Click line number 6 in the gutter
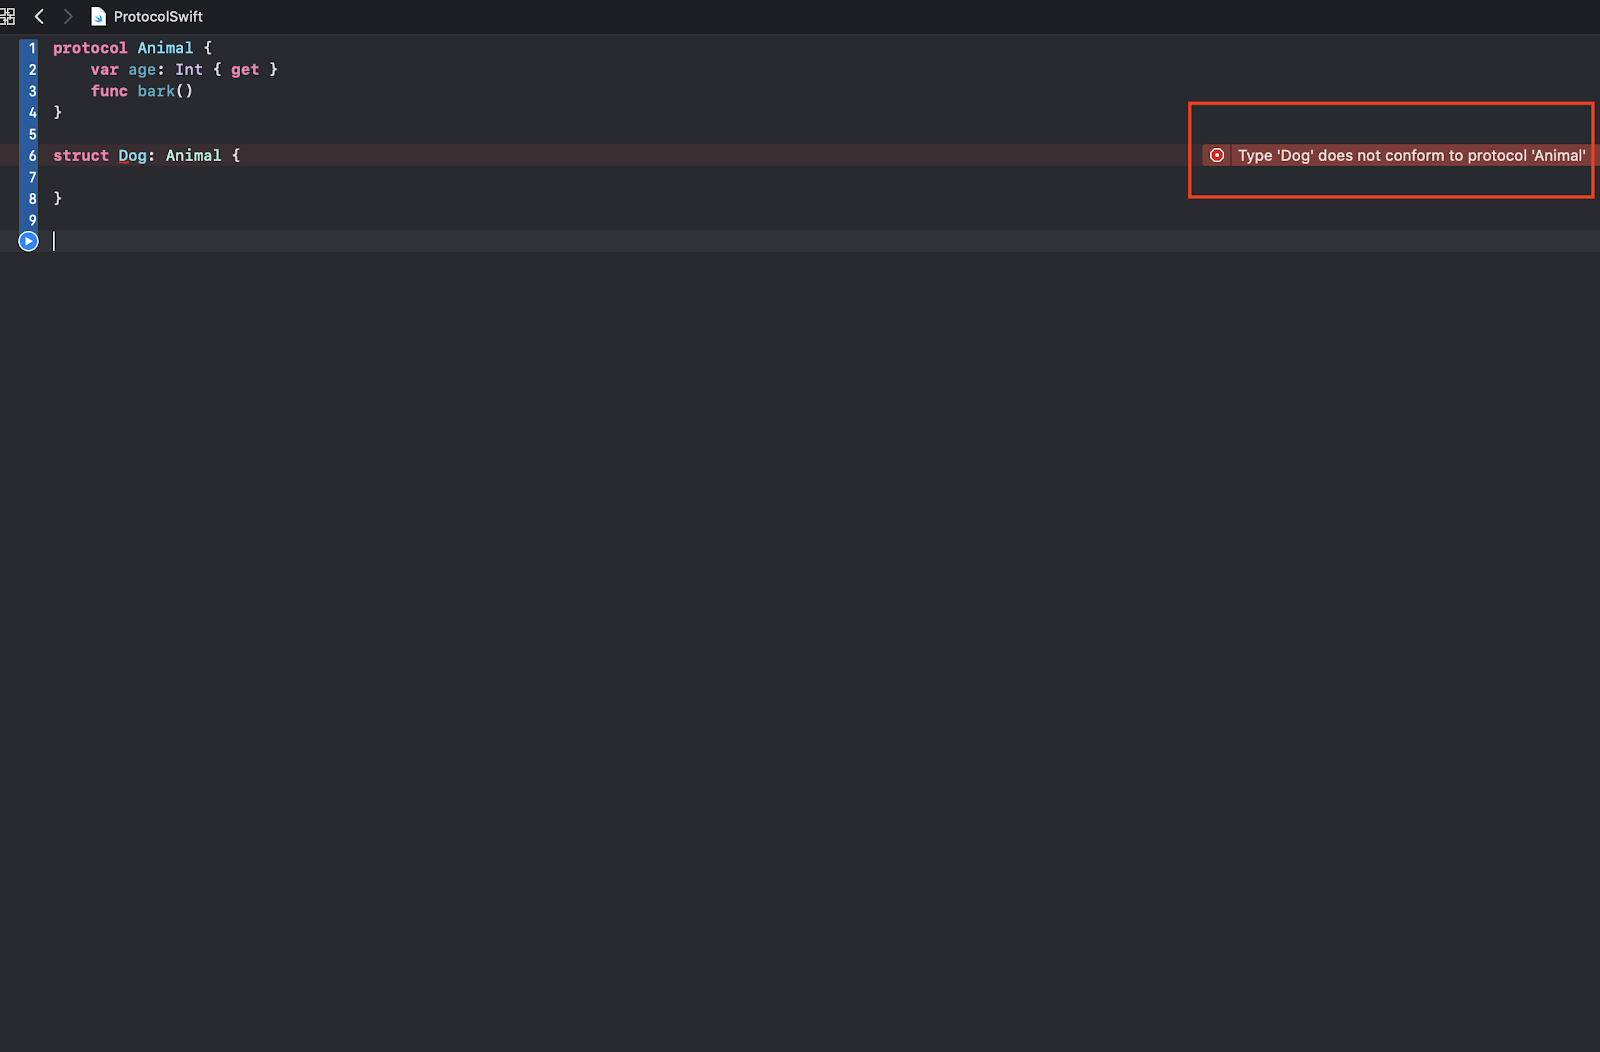 coord(32,155)
